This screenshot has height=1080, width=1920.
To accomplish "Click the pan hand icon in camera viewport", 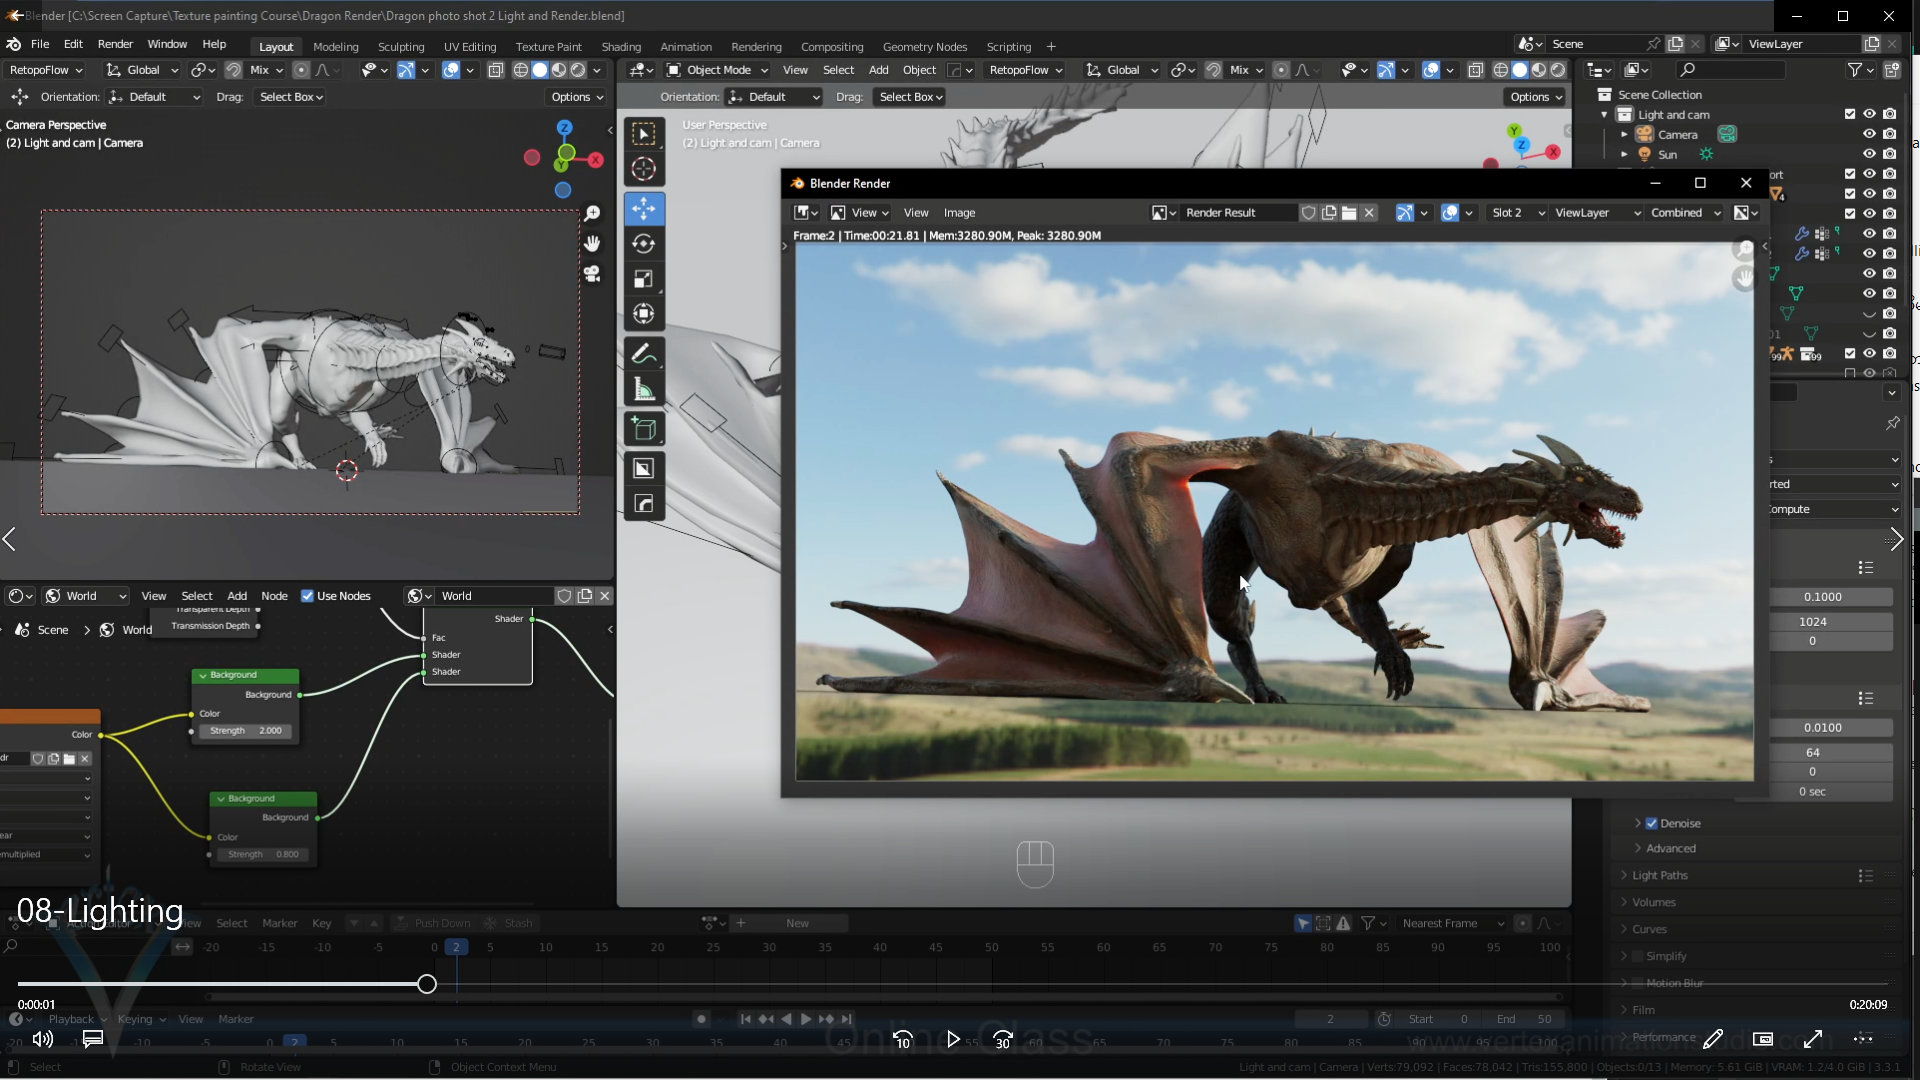I will coord(592,243).
